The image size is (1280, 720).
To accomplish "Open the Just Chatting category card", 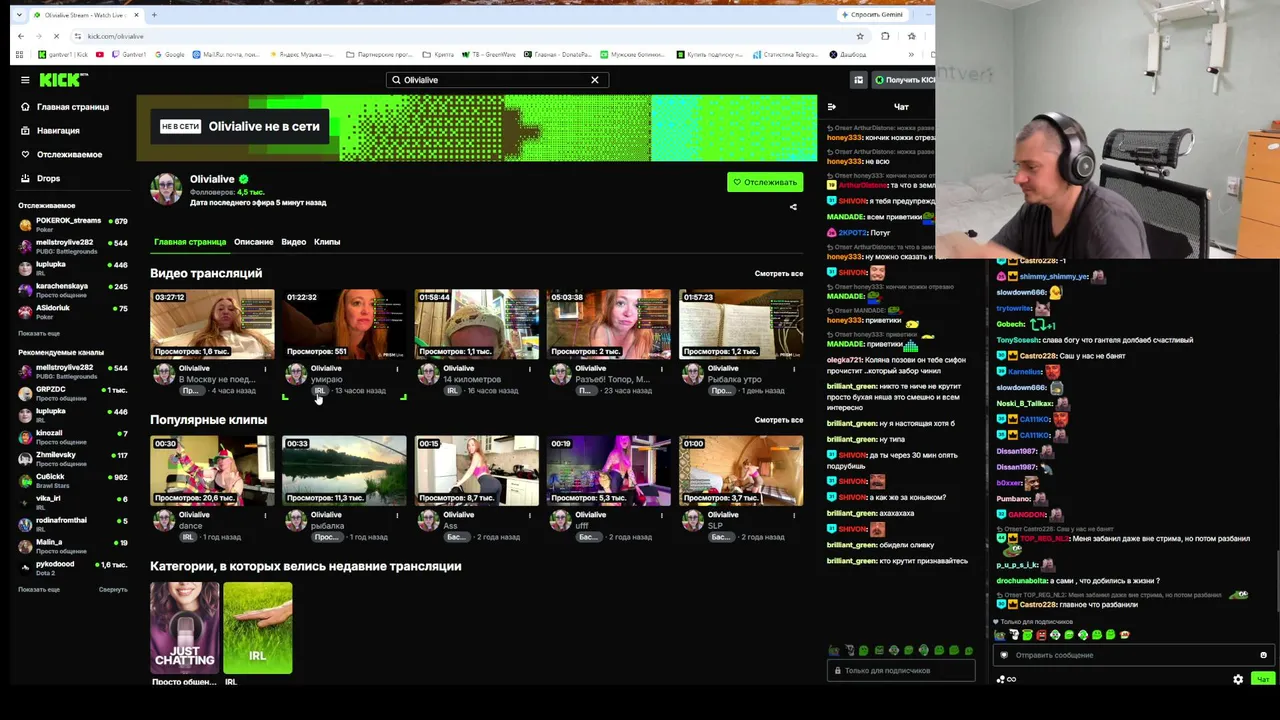I will pyautogui.click(x=185, y=627).
